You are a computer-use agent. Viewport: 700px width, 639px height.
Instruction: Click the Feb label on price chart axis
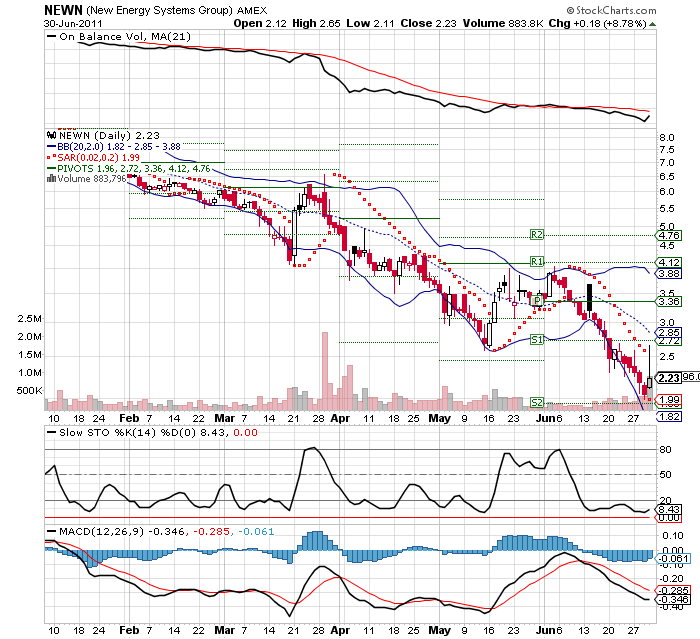coord(129,418)
